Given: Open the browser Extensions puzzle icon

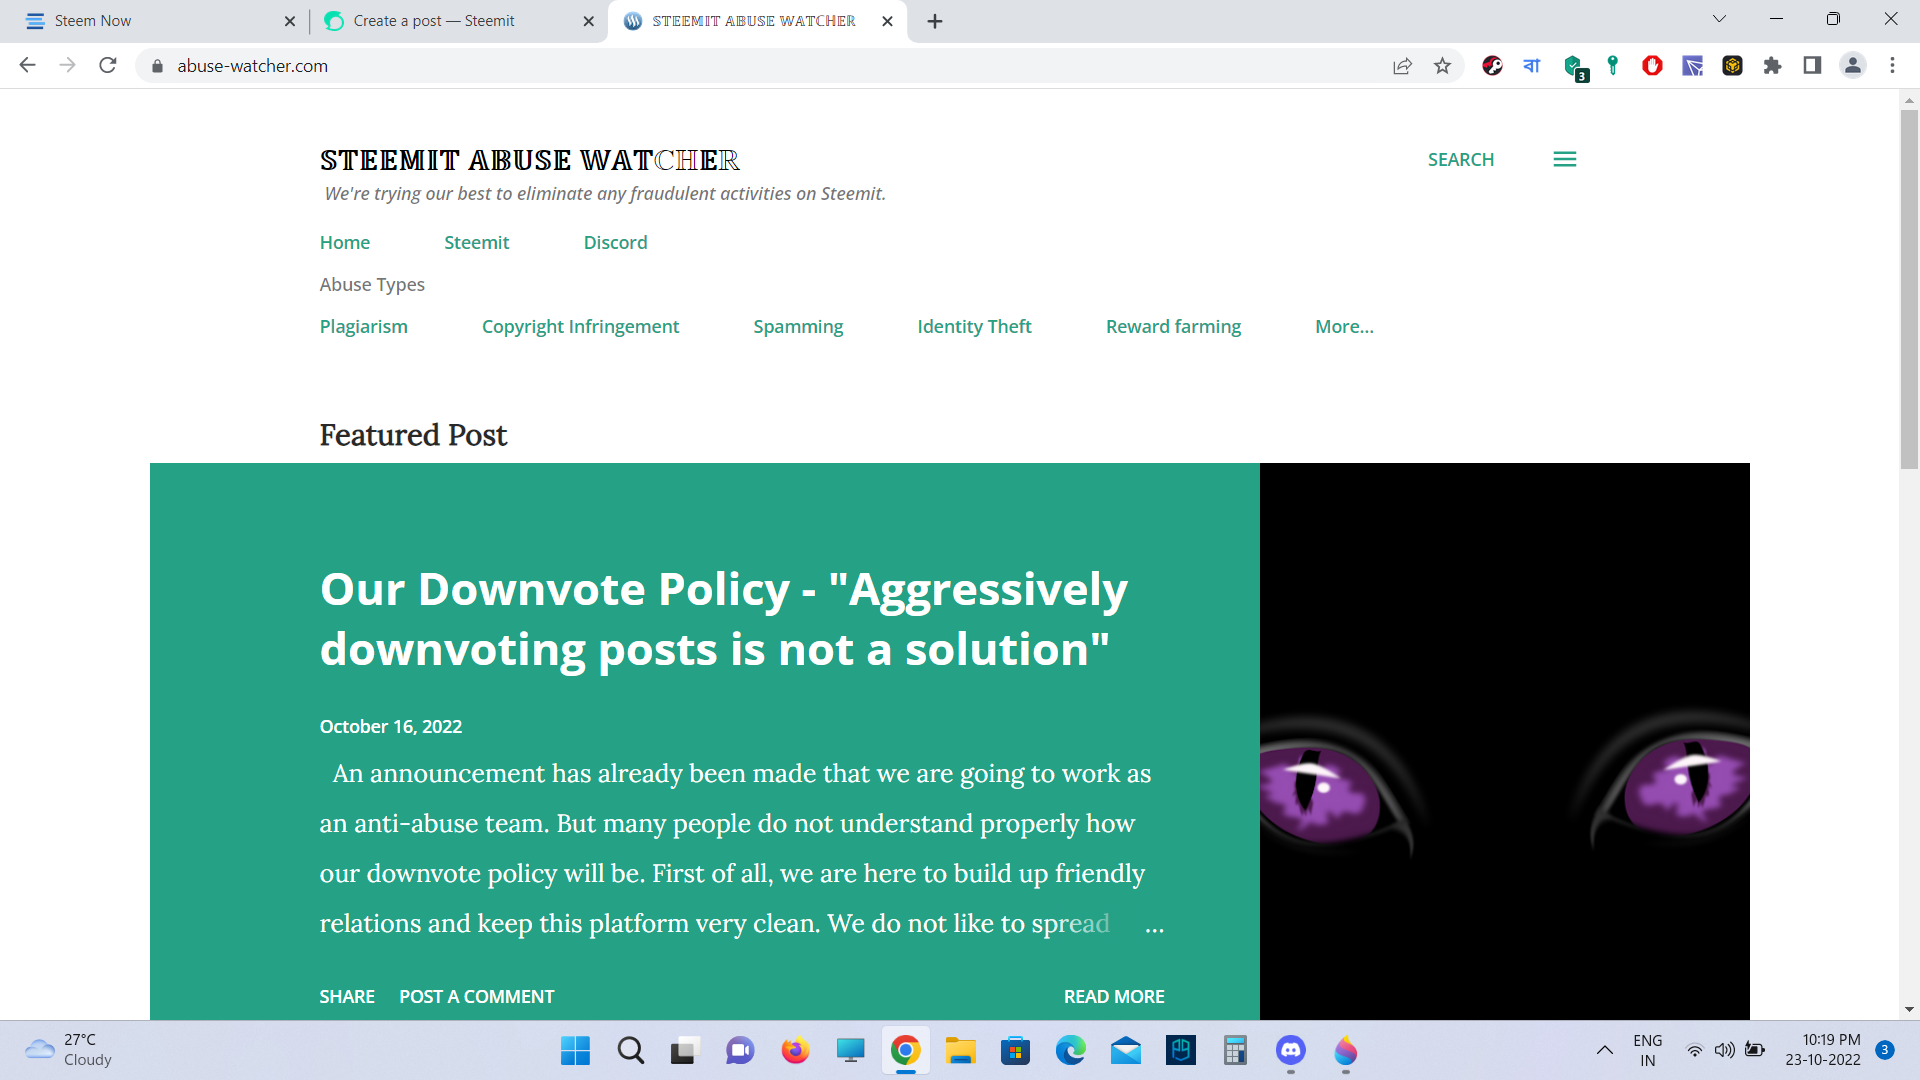Looking at the screenshot, I should [x=1772, y=66].
